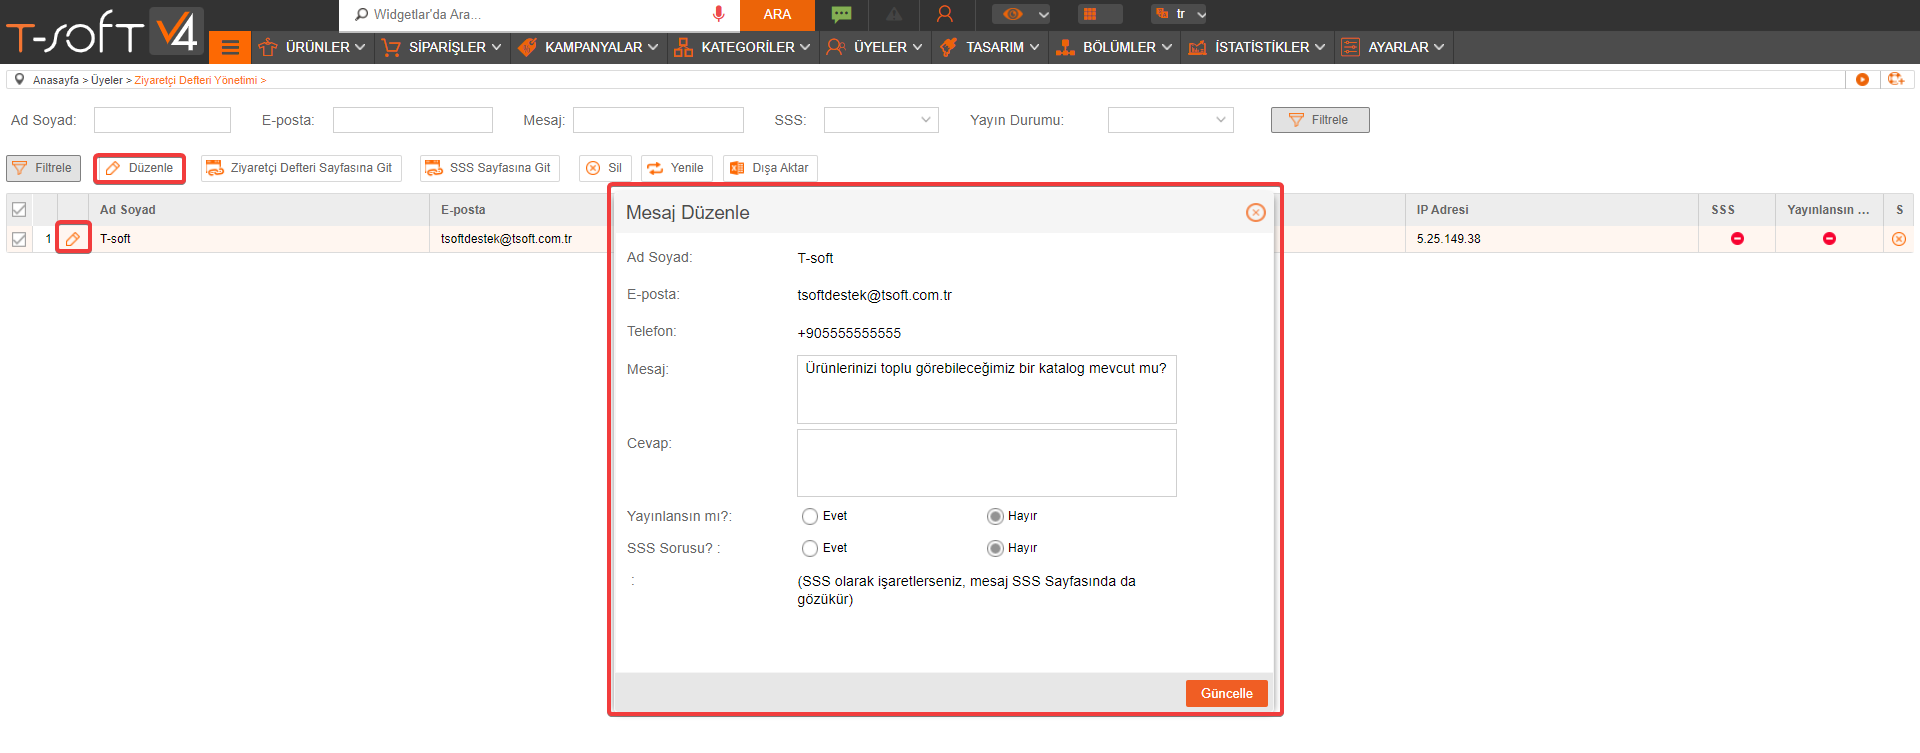Click the Mesaj filter field
The height and width of the screenshot is (753, 1920).
pos(658,120)
